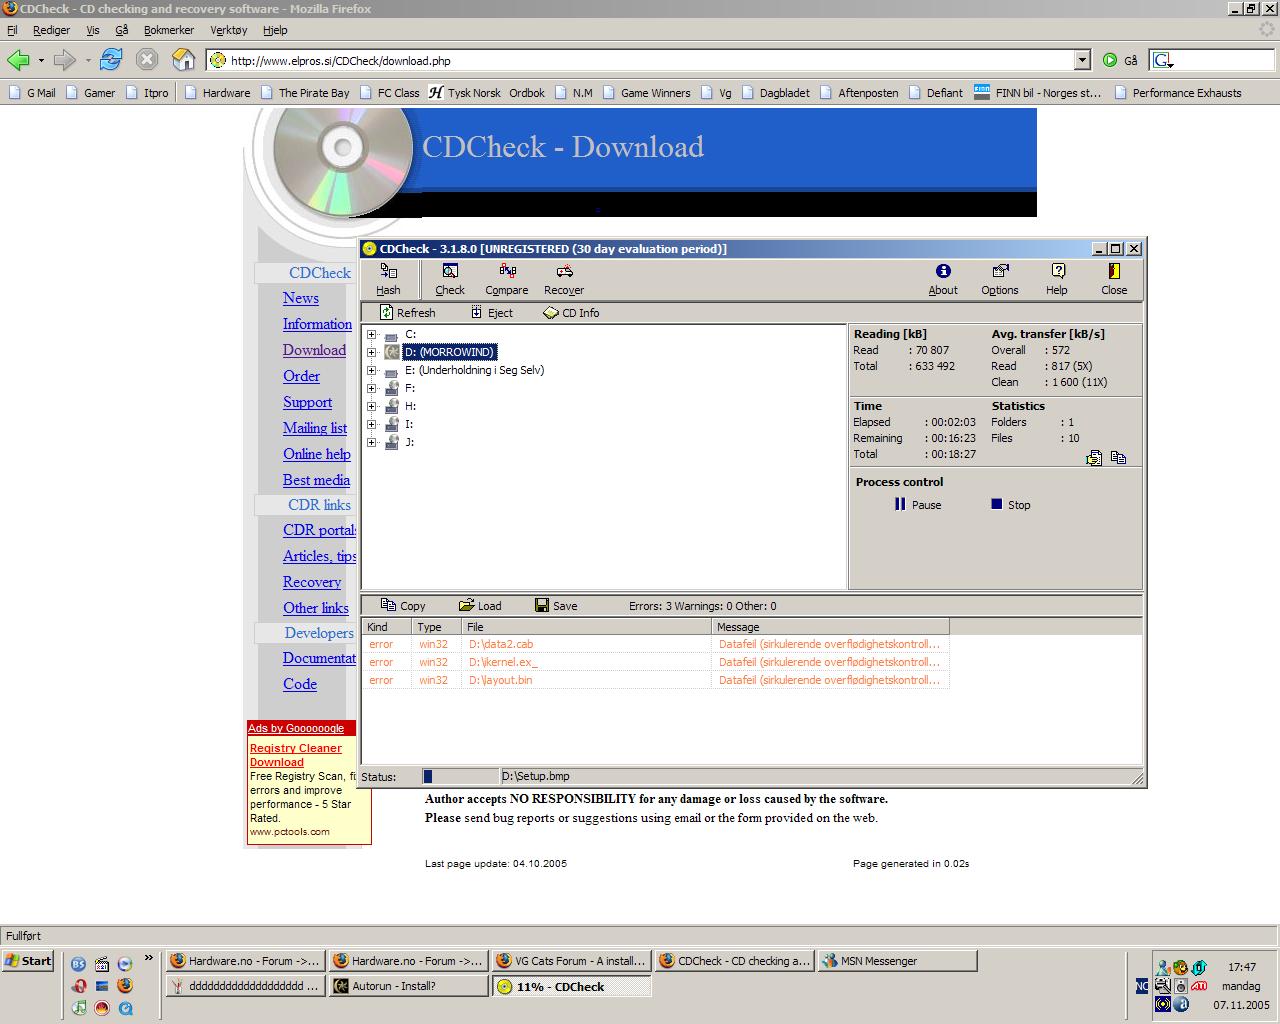Open the Hjelp menu
Screen dimensions: 1280x1024
(275, 30)
